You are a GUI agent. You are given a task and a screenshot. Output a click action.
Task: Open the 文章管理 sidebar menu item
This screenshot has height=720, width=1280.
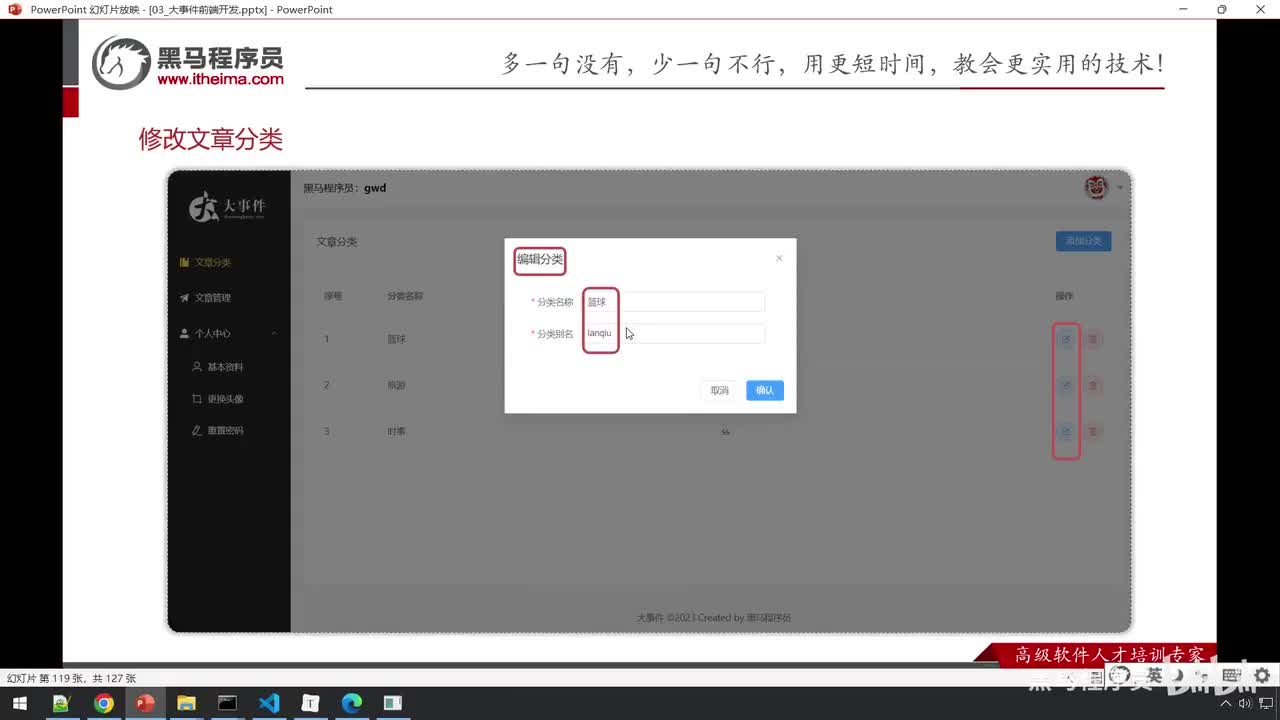tap(205, 298)
